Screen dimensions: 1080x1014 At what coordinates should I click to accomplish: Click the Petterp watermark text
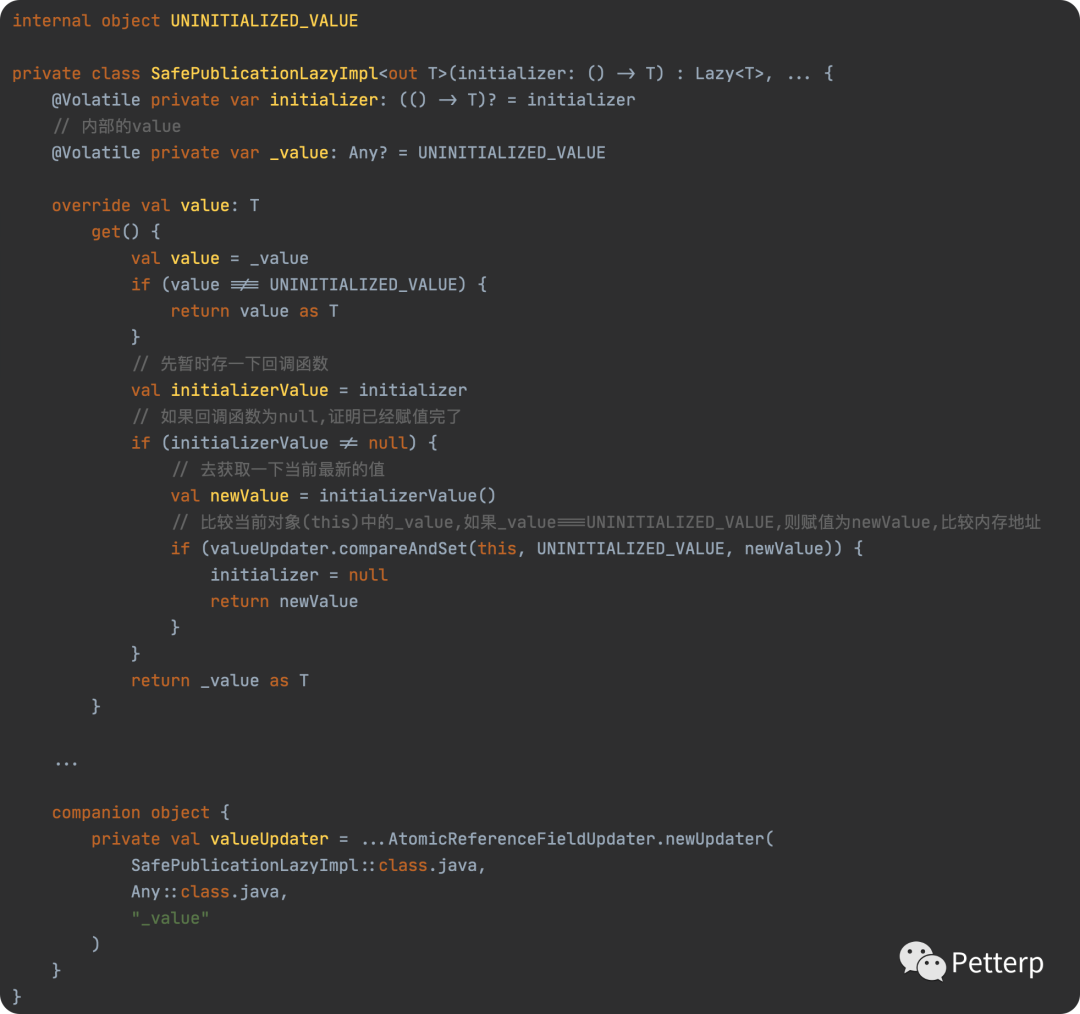click(x=997, y=963)
